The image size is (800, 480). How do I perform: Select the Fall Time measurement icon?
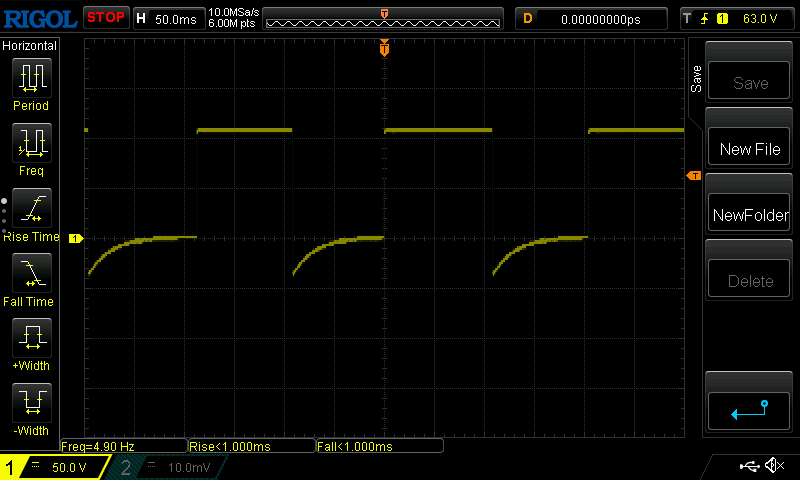[32, 272]
